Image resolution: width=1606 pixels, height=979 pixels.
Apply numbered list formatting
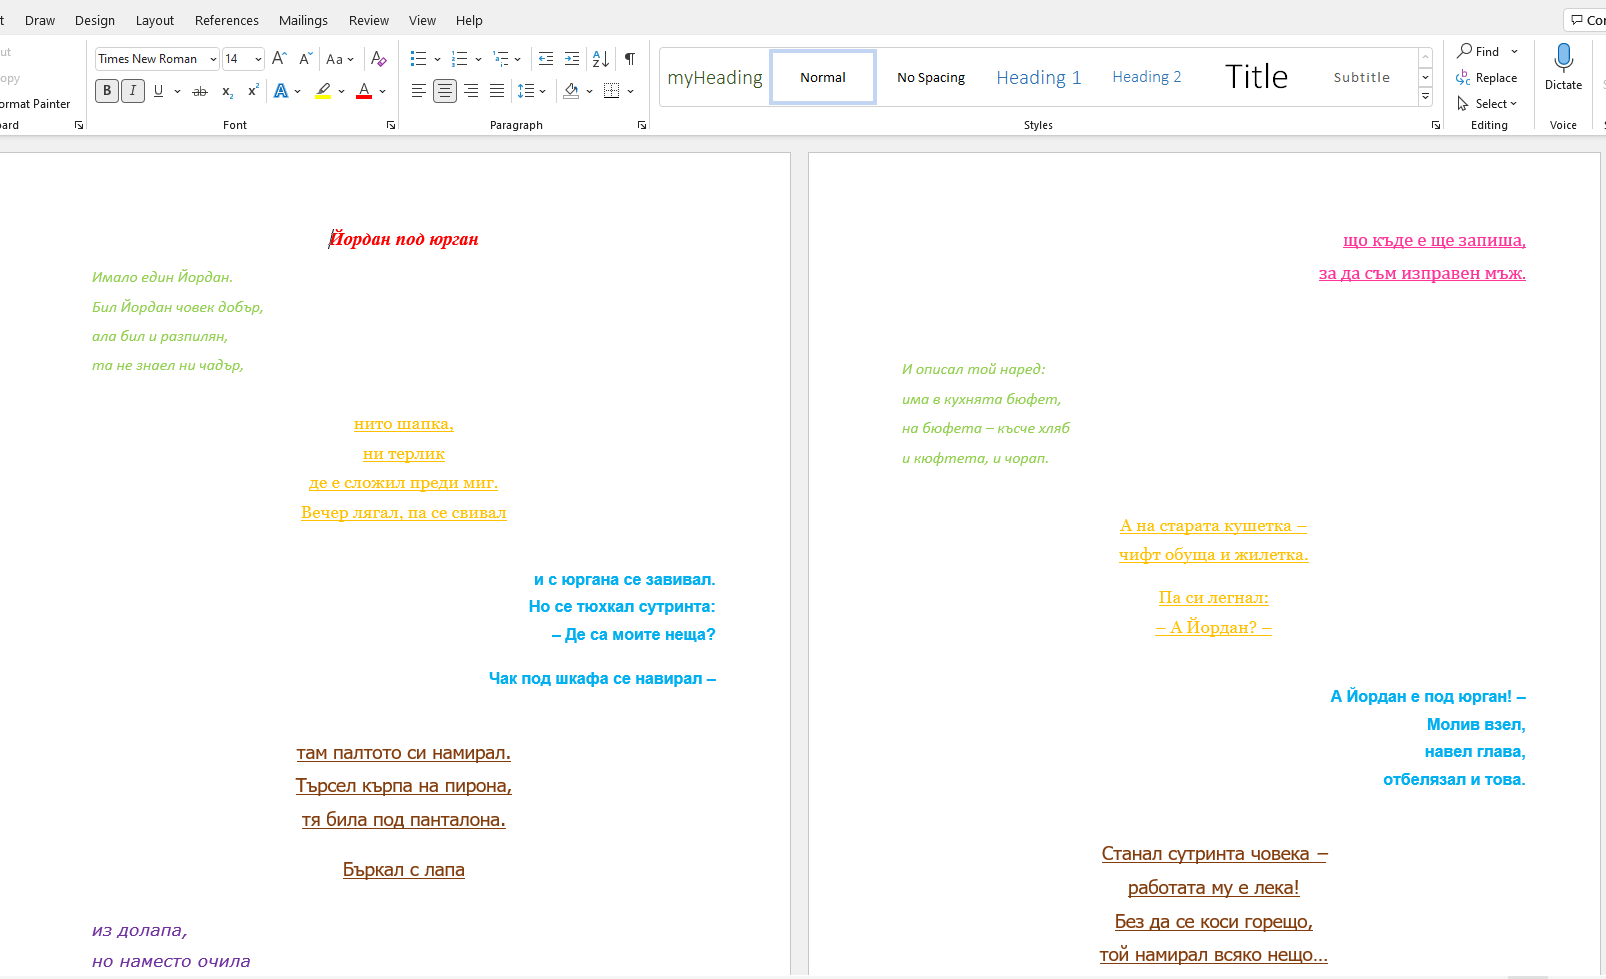pos(460,59)
